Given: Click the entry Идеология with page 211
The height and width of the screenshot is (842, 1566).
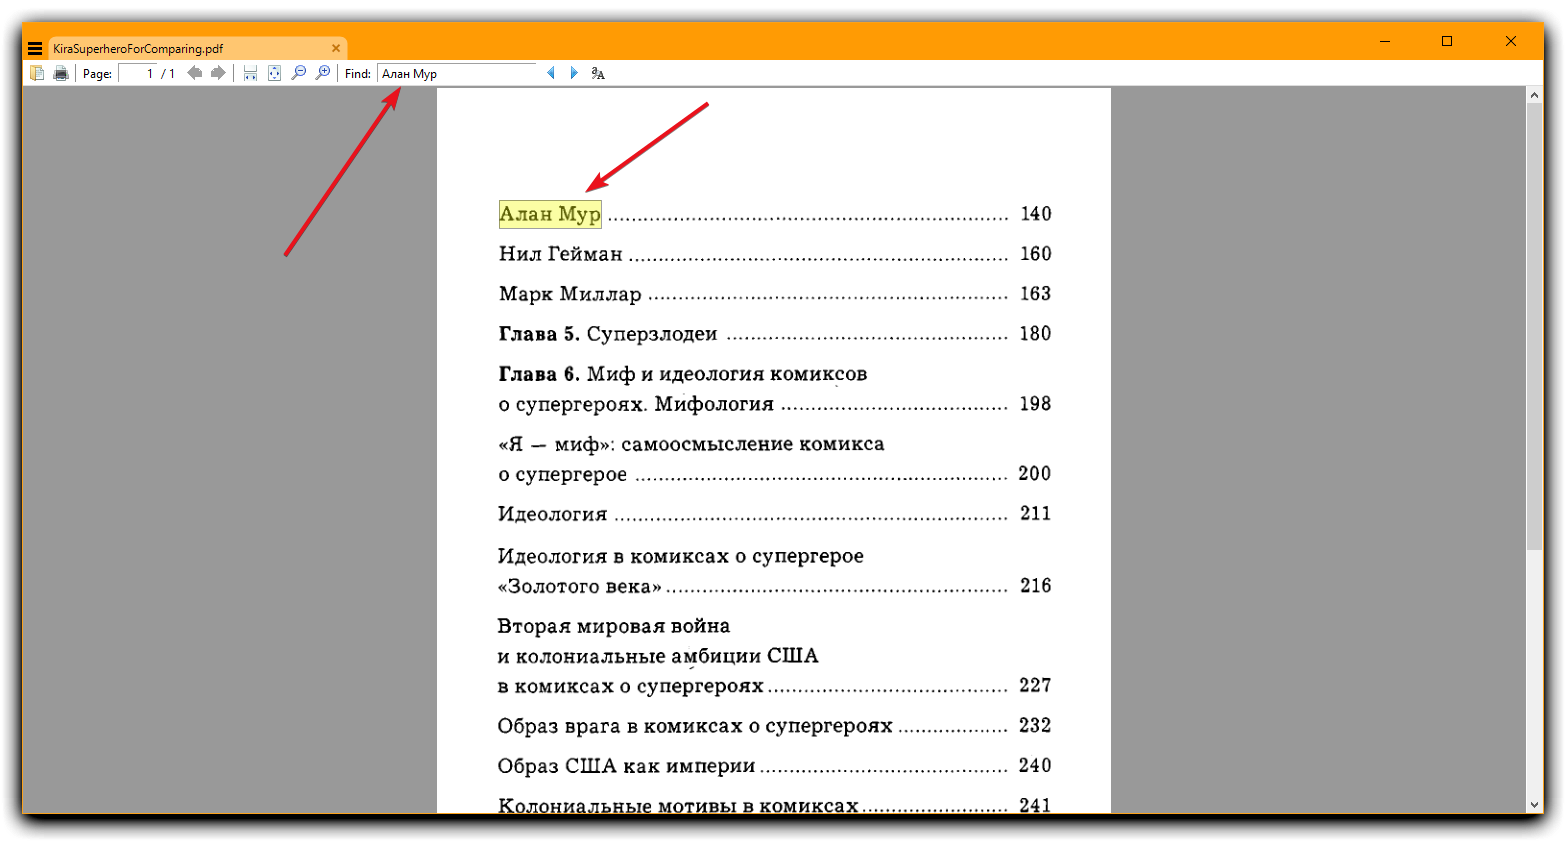Looking at the screenshot, I should 553,514.
